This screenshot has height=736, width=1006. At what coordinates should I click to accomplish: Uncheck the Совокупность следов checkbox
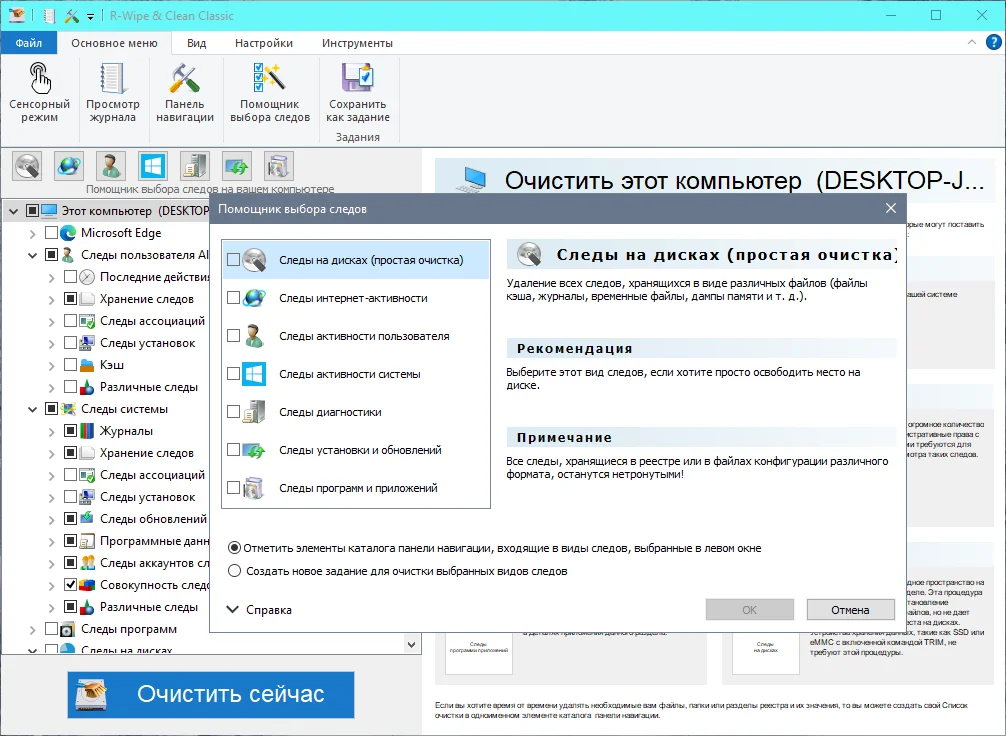point(71,585)
